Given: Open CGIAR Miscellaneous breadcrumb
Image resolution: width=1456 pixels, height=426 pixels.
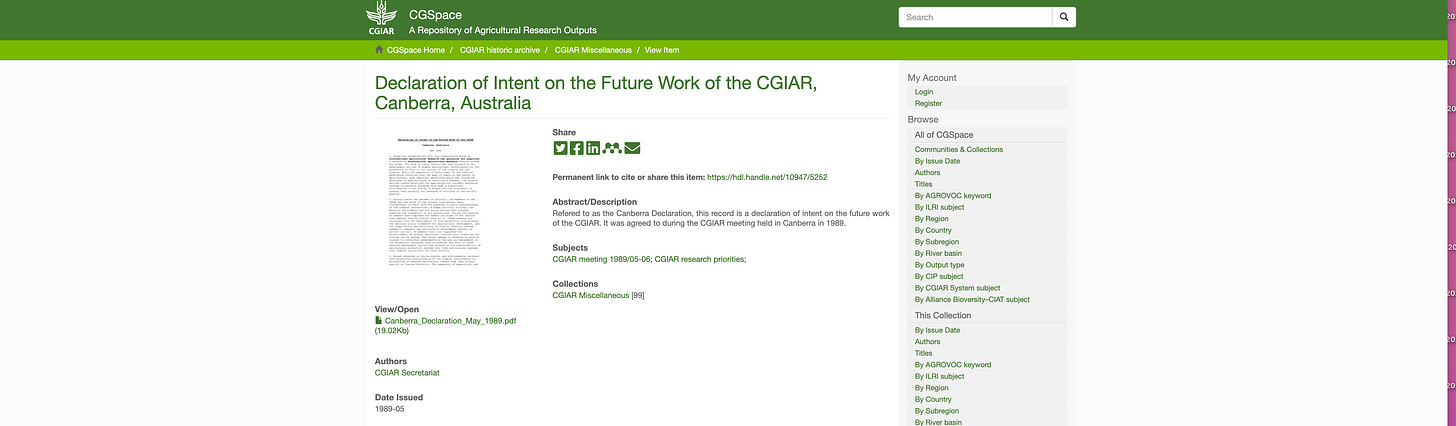Looking at the screenshot, I should 593,49.
